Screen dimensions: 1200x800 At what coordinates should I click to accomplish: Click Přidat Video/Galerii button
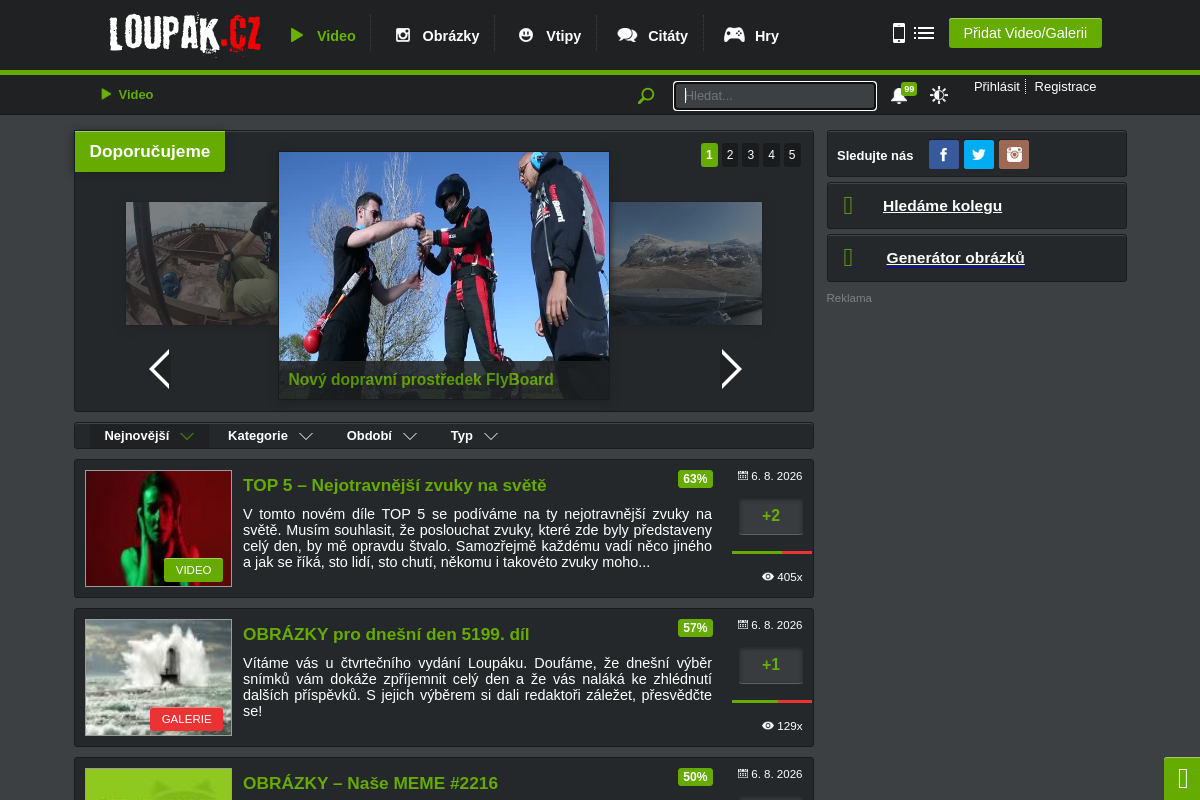1025,33
